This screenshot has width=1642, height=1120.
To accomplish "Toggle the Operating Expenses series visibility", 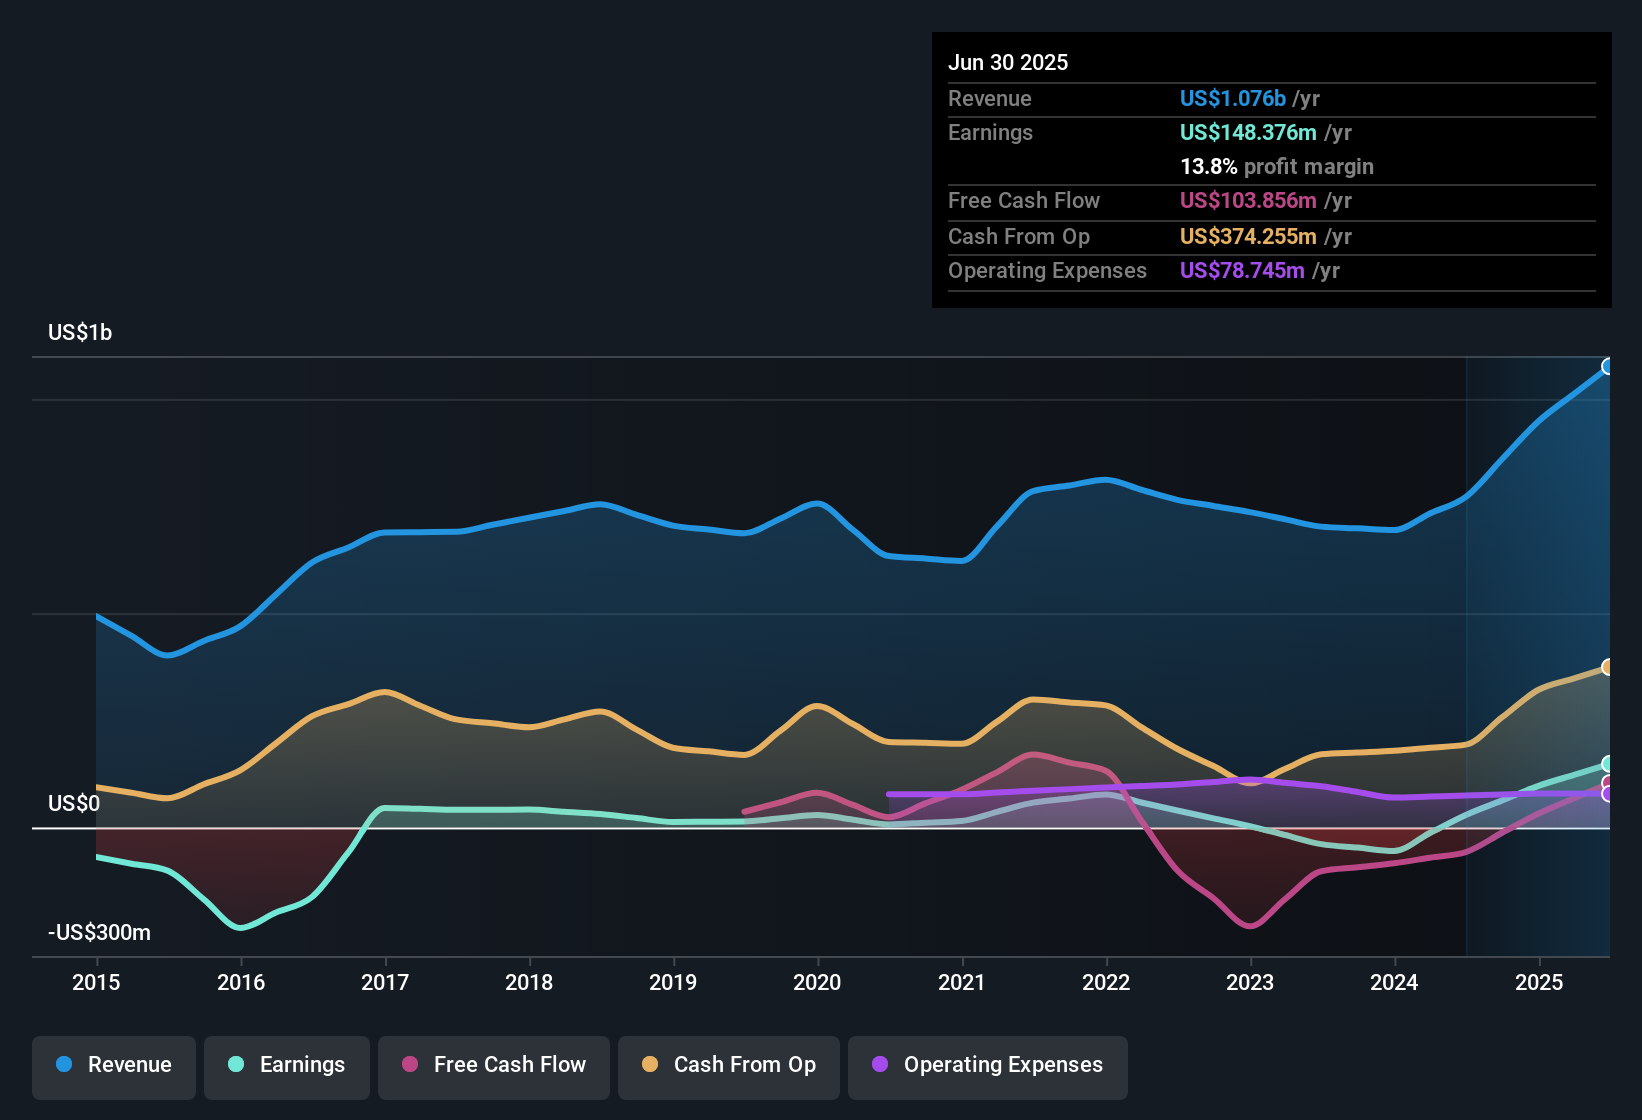I will 987,1065.
